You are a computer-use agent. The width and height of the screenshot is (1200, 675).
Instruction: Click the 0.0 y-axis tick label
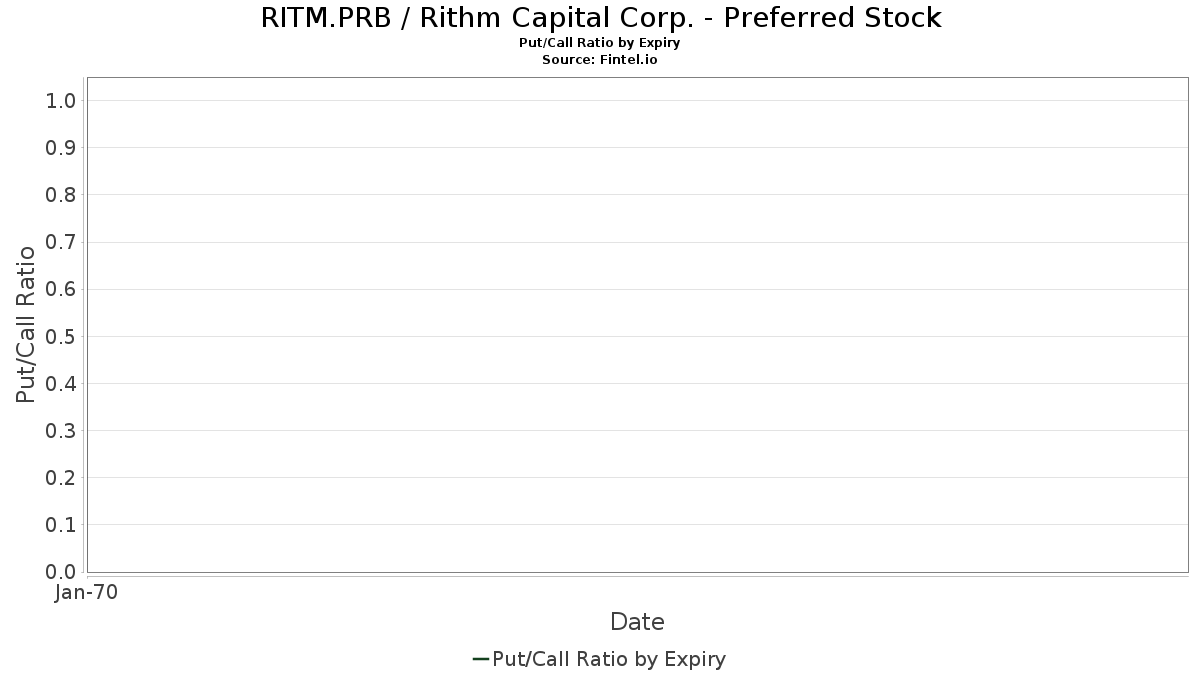click(x=61, y=572)
